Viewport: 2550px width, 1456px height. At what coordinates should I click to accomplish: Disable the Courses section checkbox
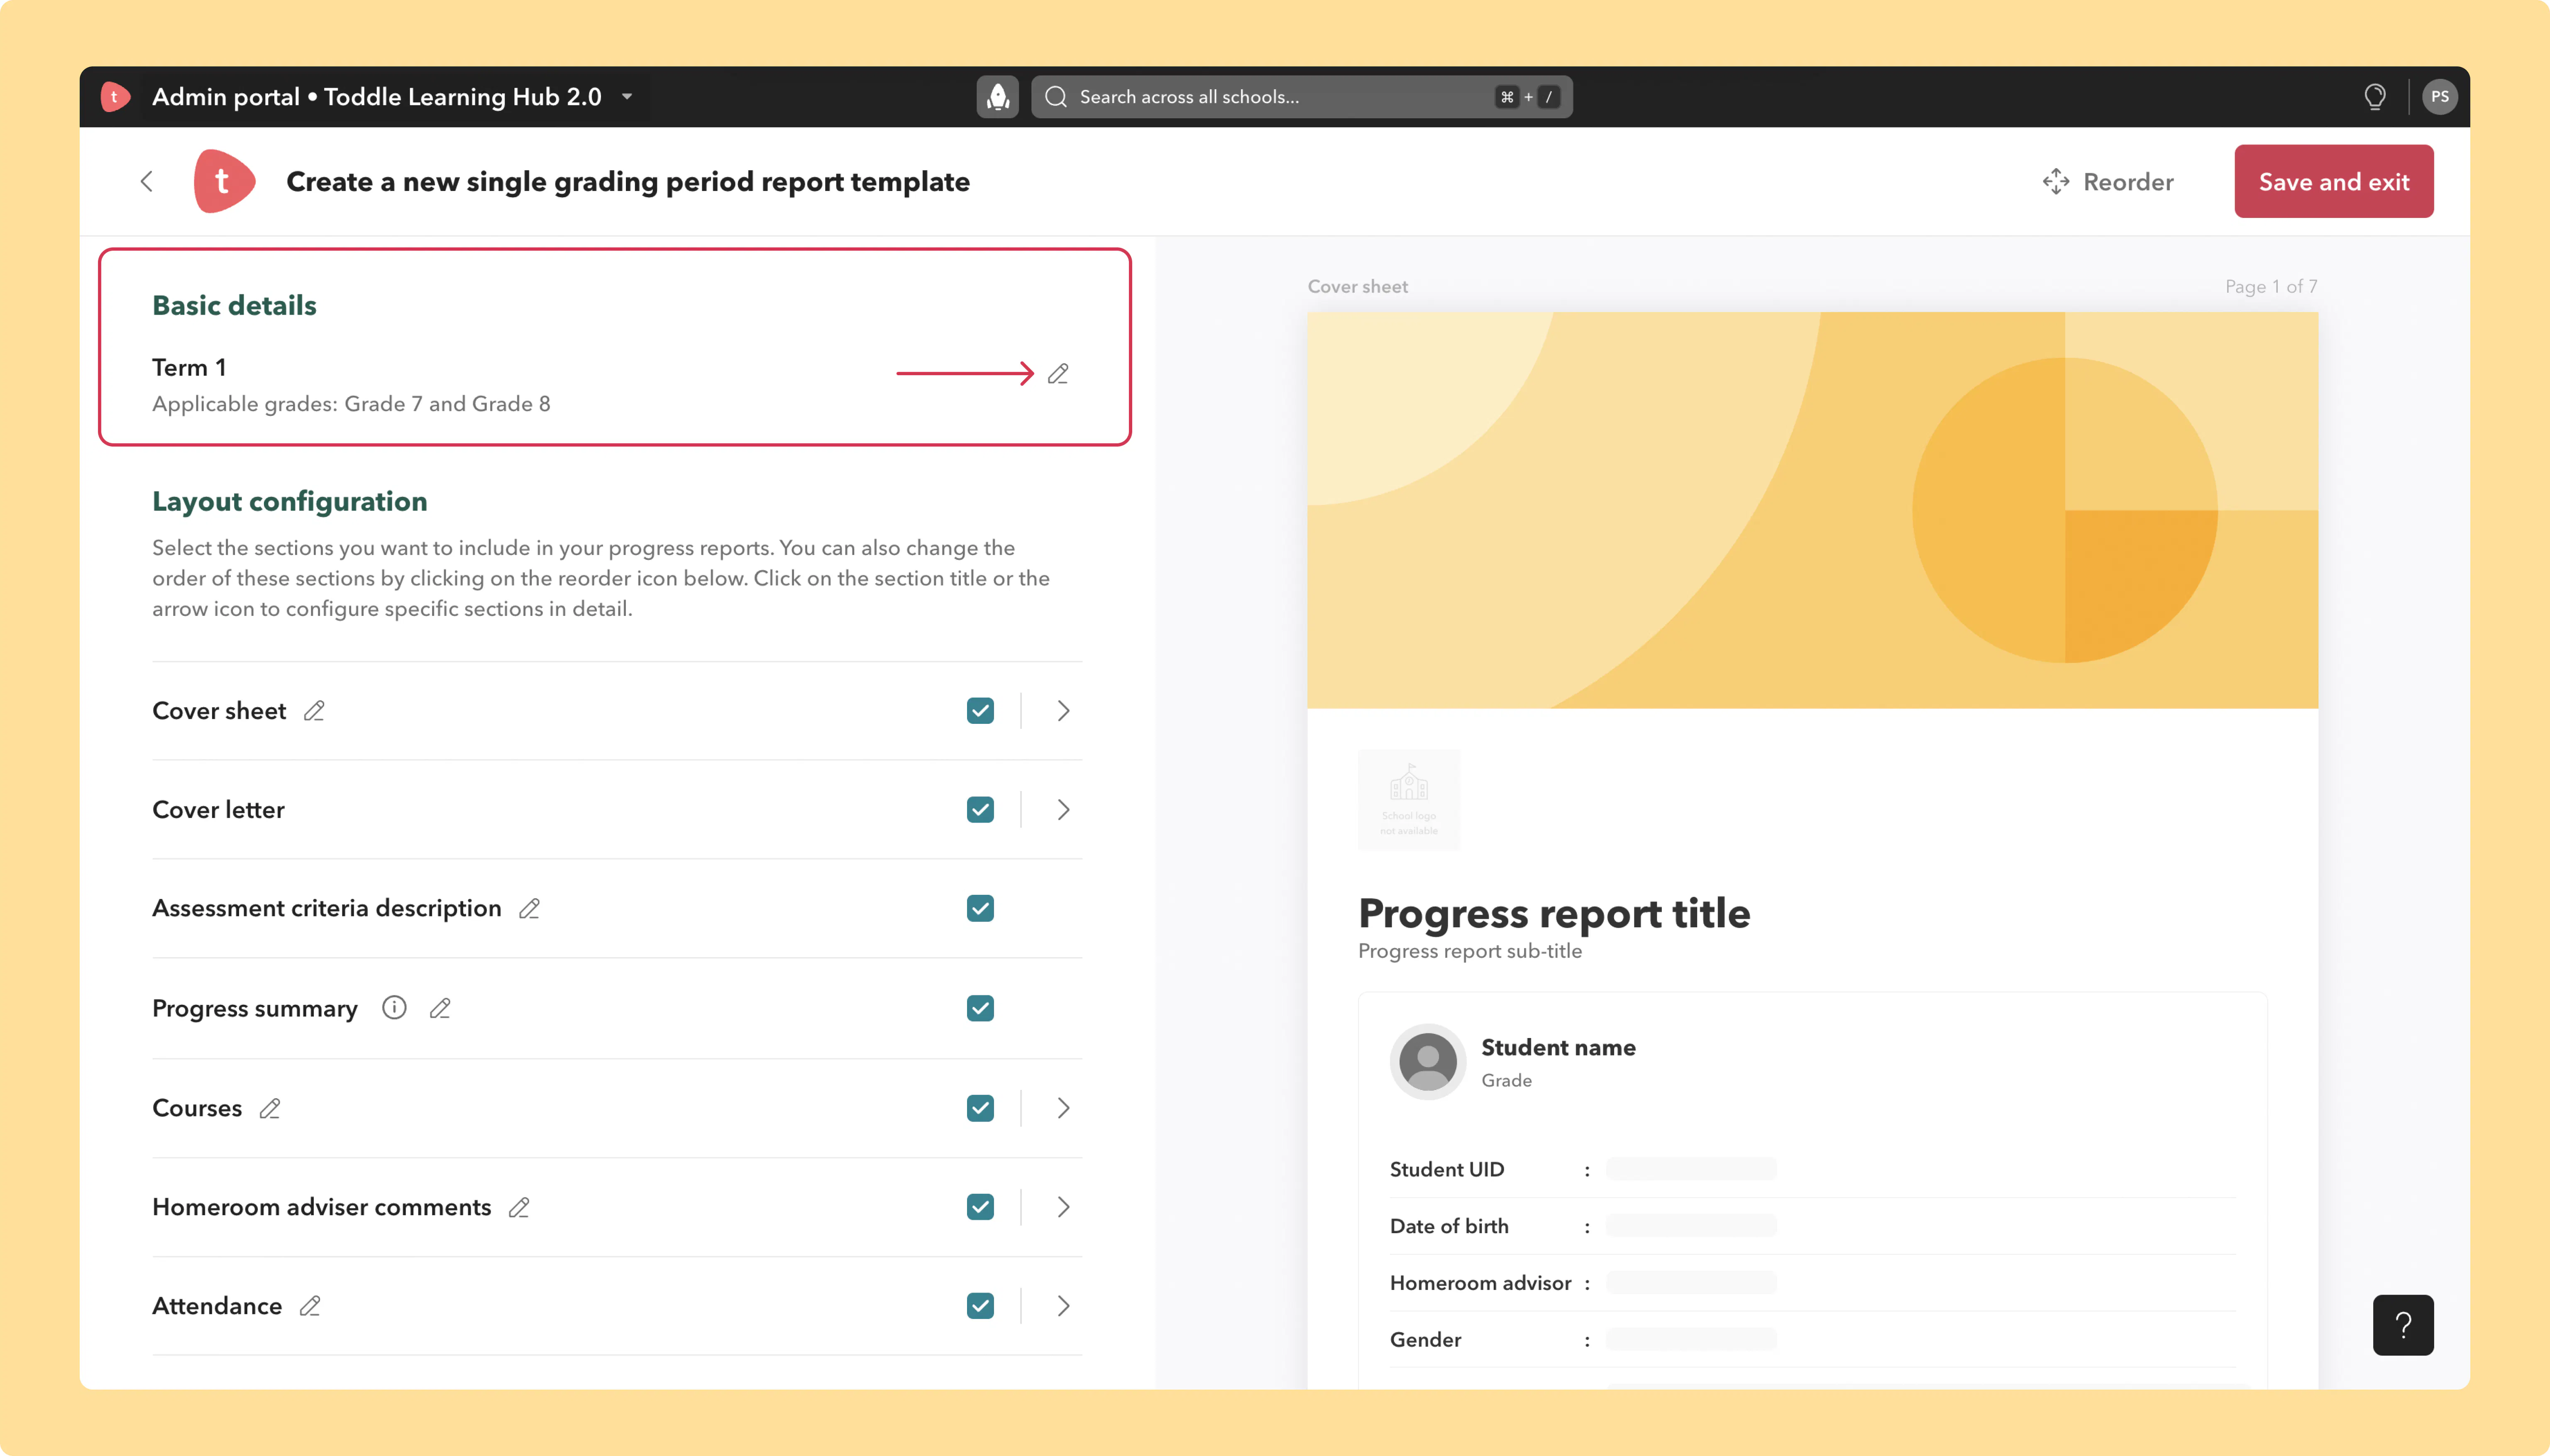(x=980, y=1108)
